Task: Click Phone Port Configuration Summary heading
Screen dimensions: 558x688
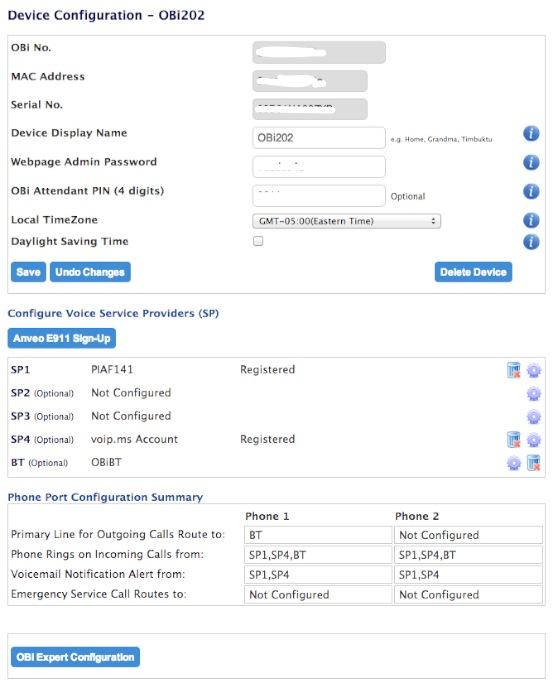Action: coord(105,497)
